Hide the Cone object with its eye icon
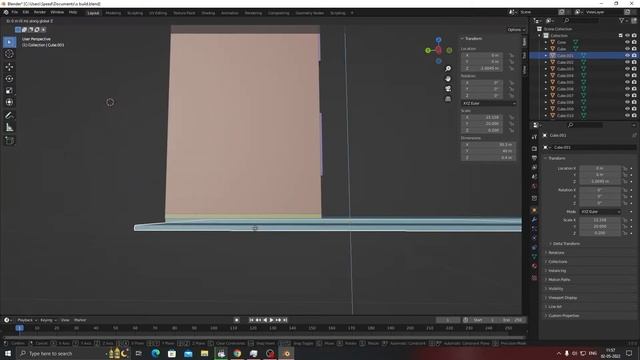 [x=627, y=42]
